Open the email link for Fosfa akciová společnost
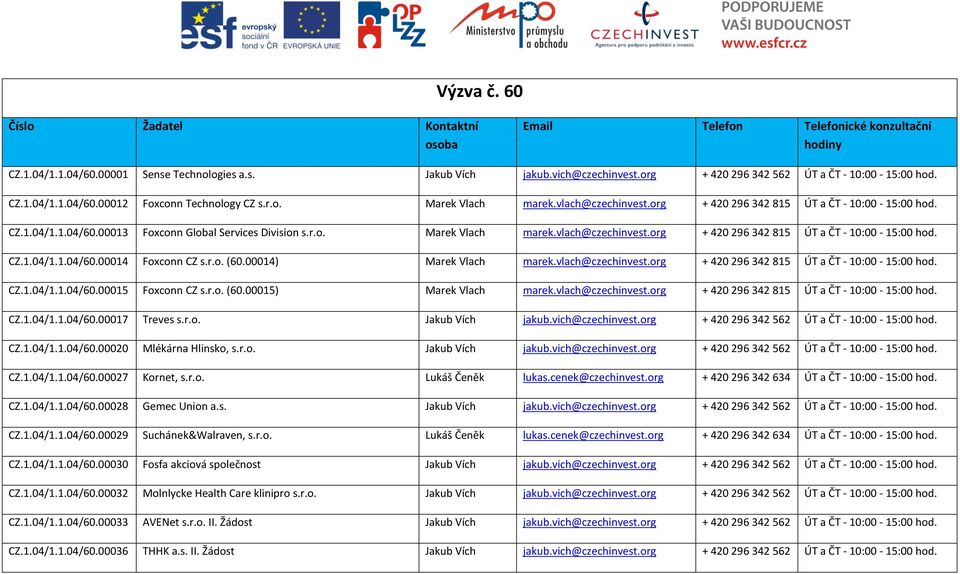The height and width of the screenshot is (574, 960). pos(589,464)
